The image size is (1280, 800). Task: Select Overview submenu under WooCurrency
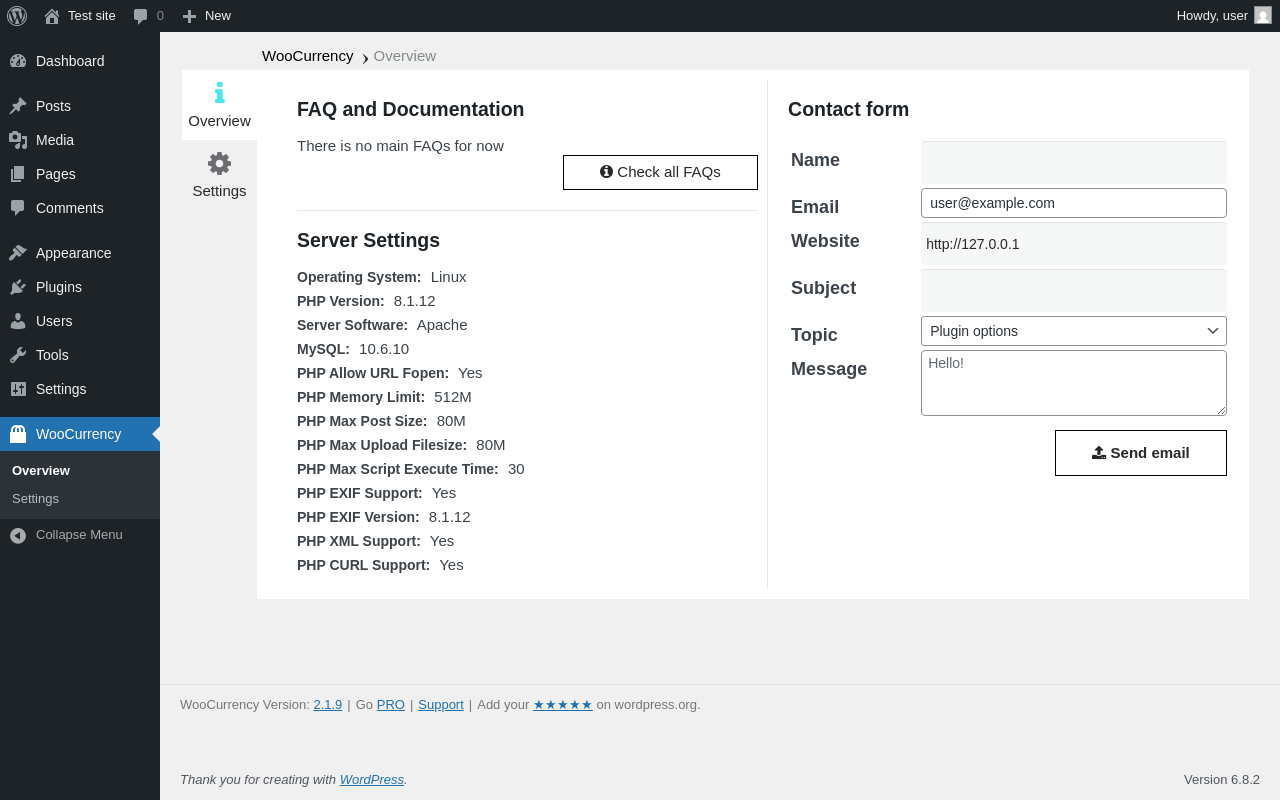(x=41, y=470)
